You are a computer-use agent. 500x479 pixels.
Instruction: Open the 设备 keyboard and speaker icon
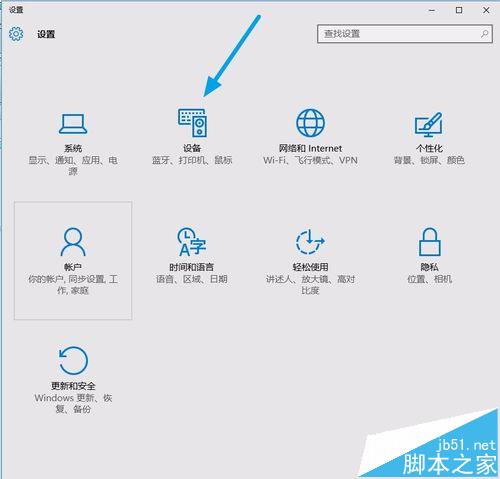tap(192, 123)
